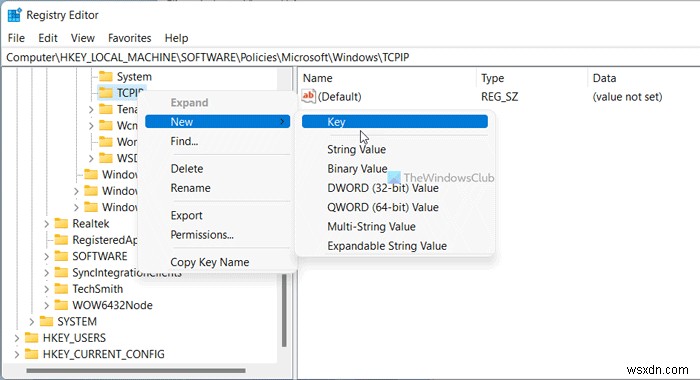The width and height of the screenshot is (700, 380).
Task: Click the HKEY_CURRENT_CONFIG folder icon
Action: [32, 354]
